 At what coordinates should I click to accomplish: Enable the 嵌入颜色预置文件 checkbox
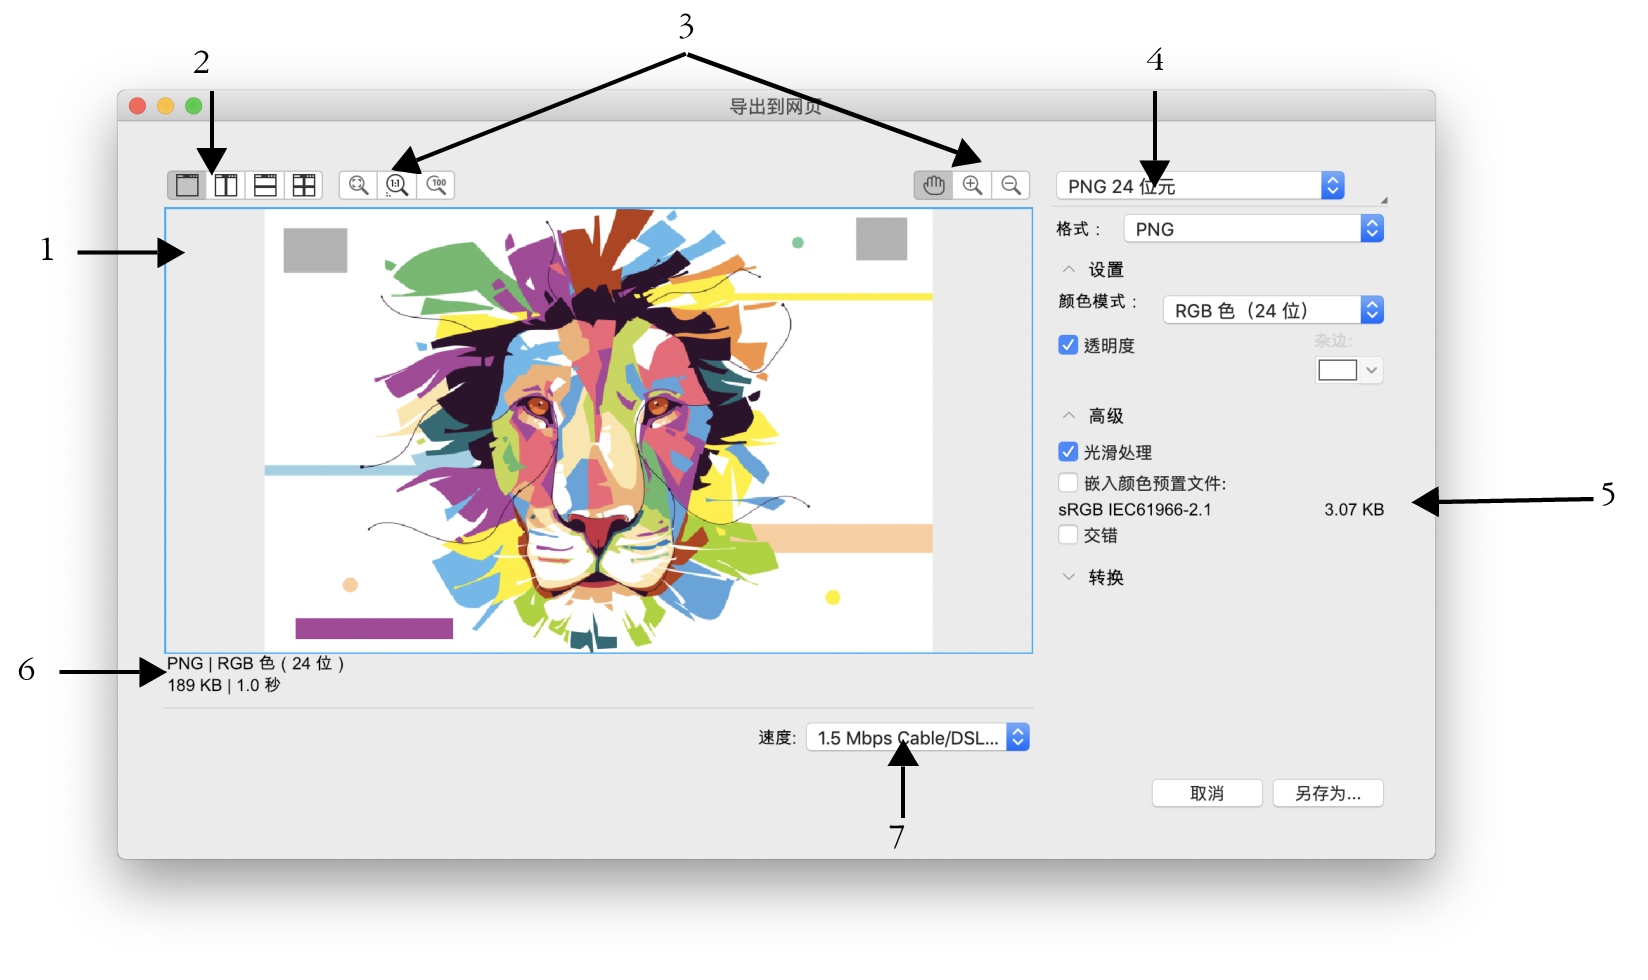(1068, 483)
